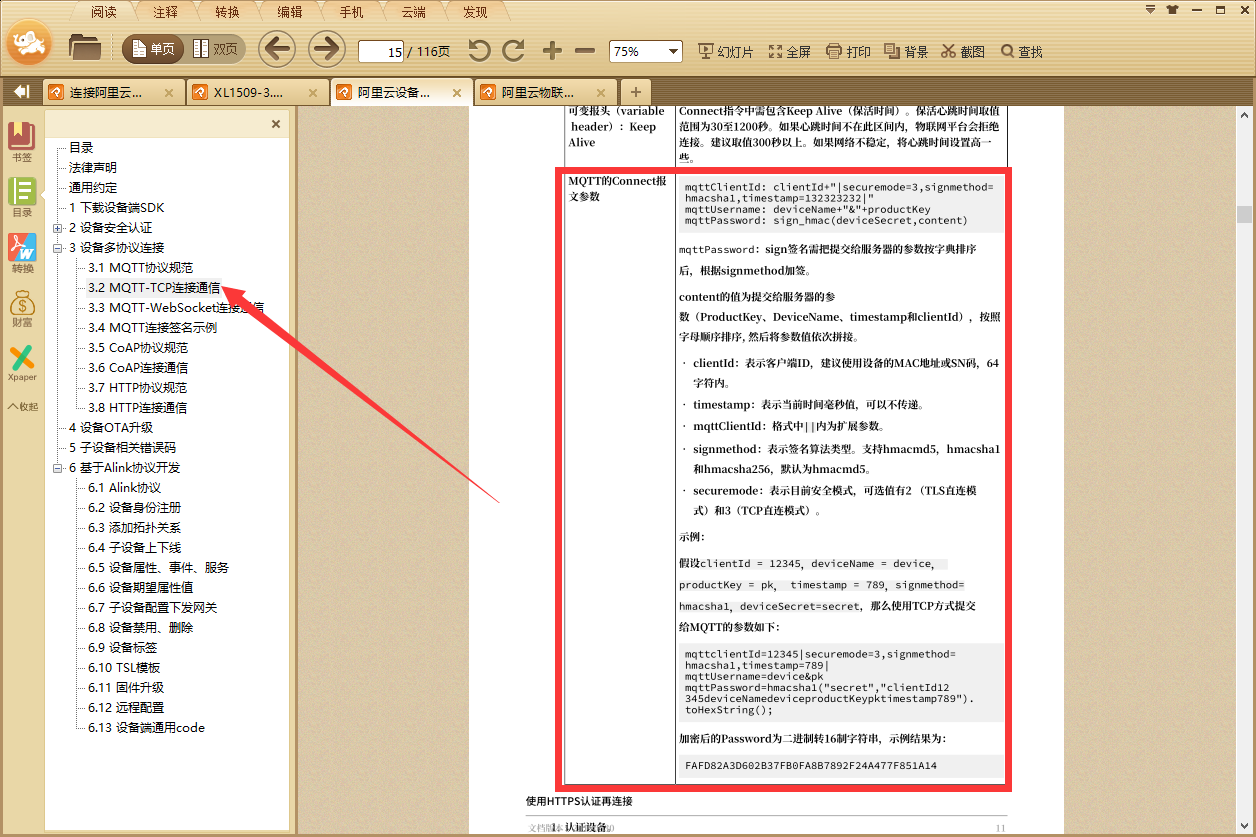Screen dimensions: 1256x837
Task: Select 4 设备OTA升级 in outline
Action: (x=111, y=428)
